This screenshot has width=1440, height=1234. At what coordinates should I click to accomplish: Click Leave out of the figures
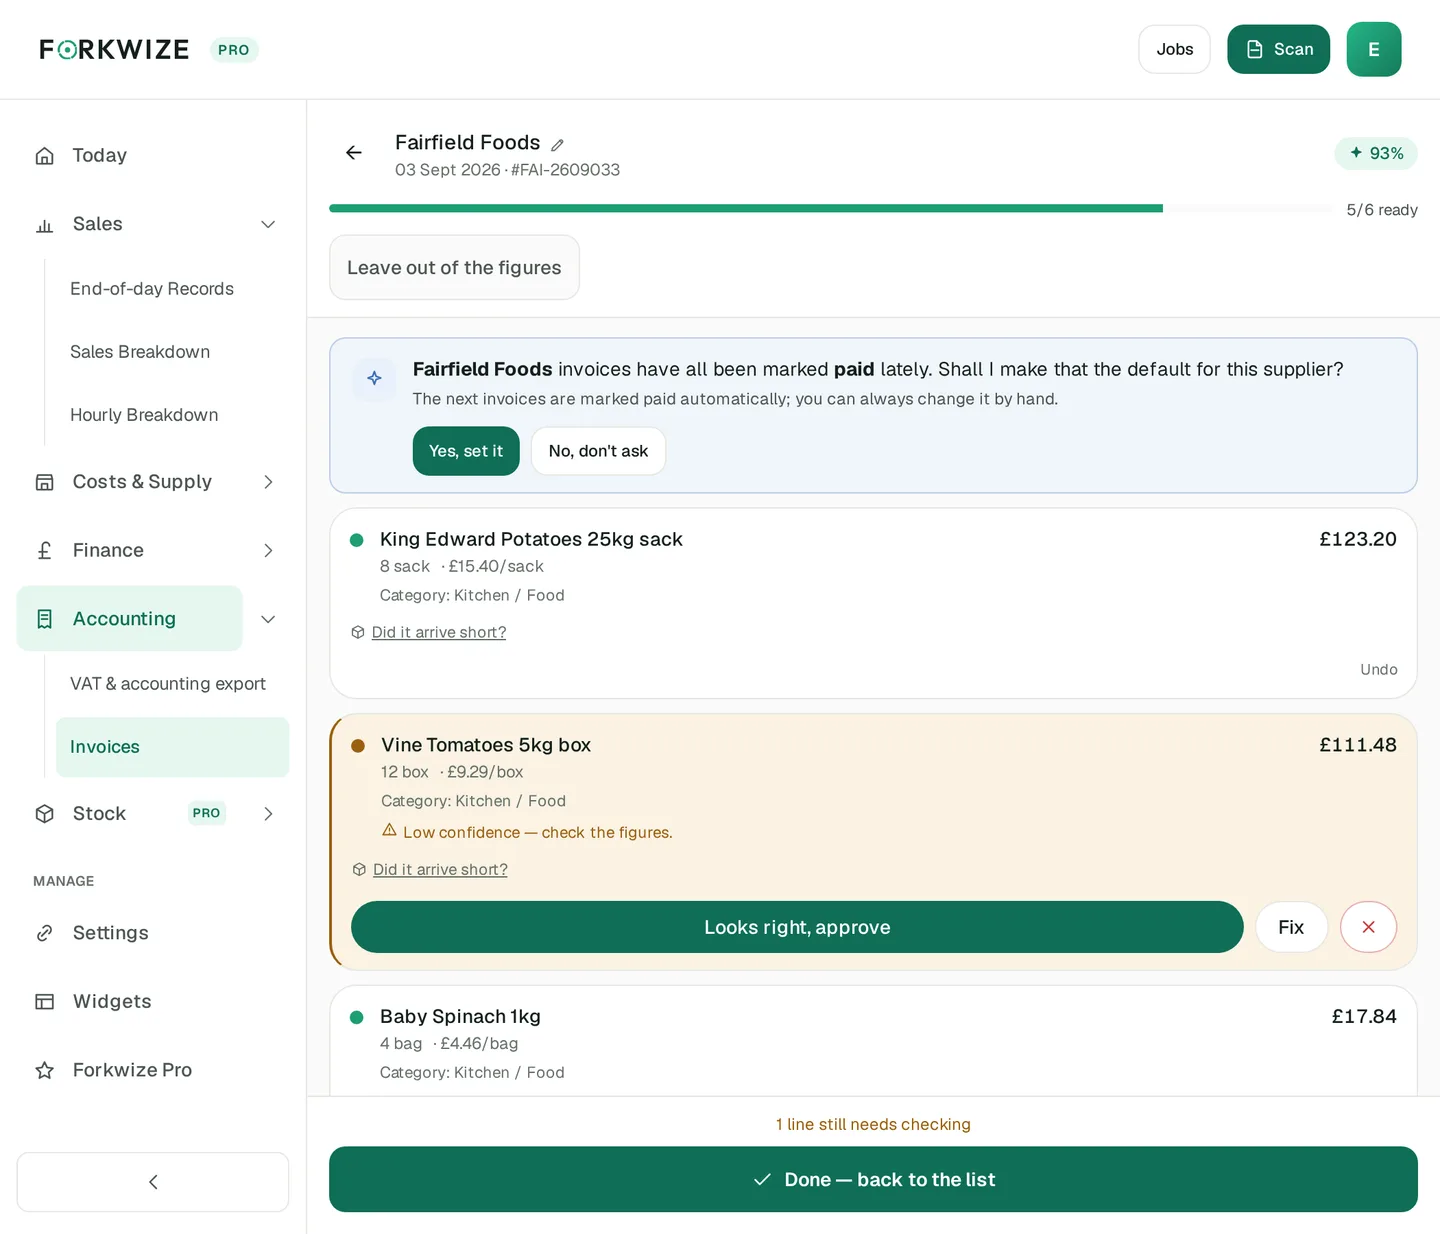[454, 267]
